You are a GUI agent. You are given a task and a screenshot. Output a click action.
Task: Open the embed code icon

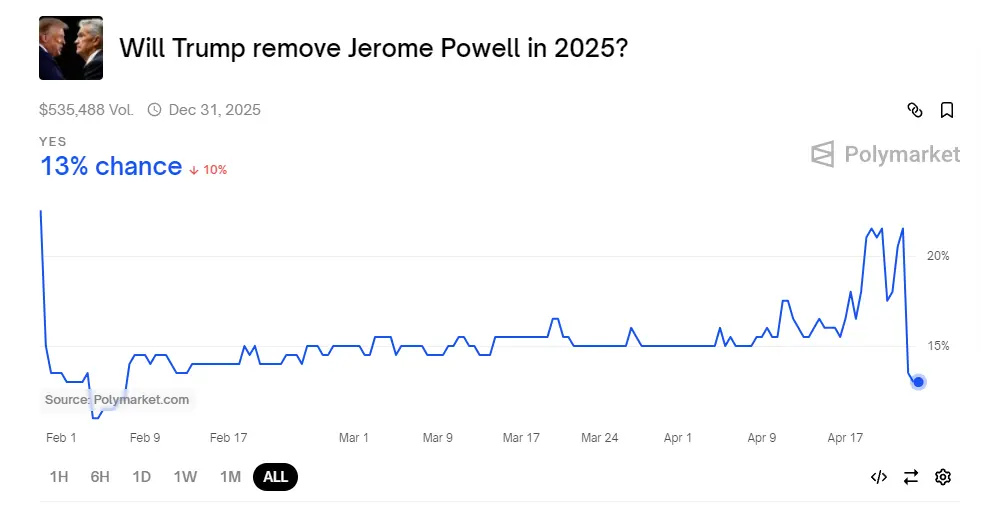878,477
